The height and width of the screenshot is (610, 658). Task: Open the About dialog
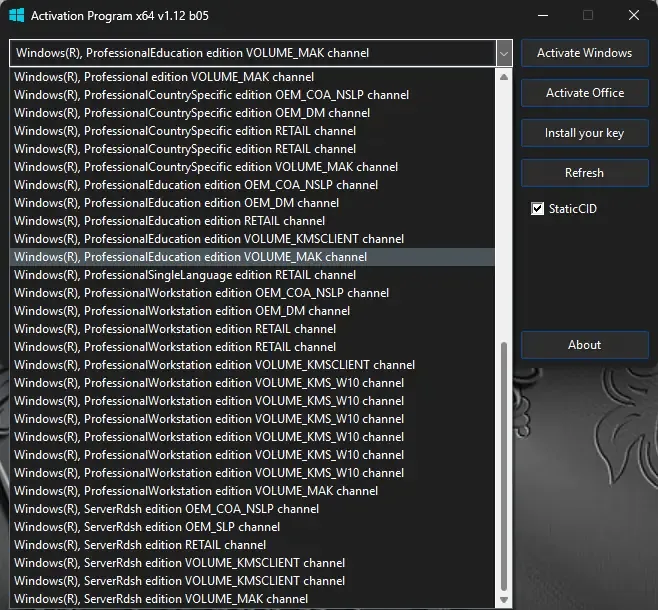pos(585,345)
